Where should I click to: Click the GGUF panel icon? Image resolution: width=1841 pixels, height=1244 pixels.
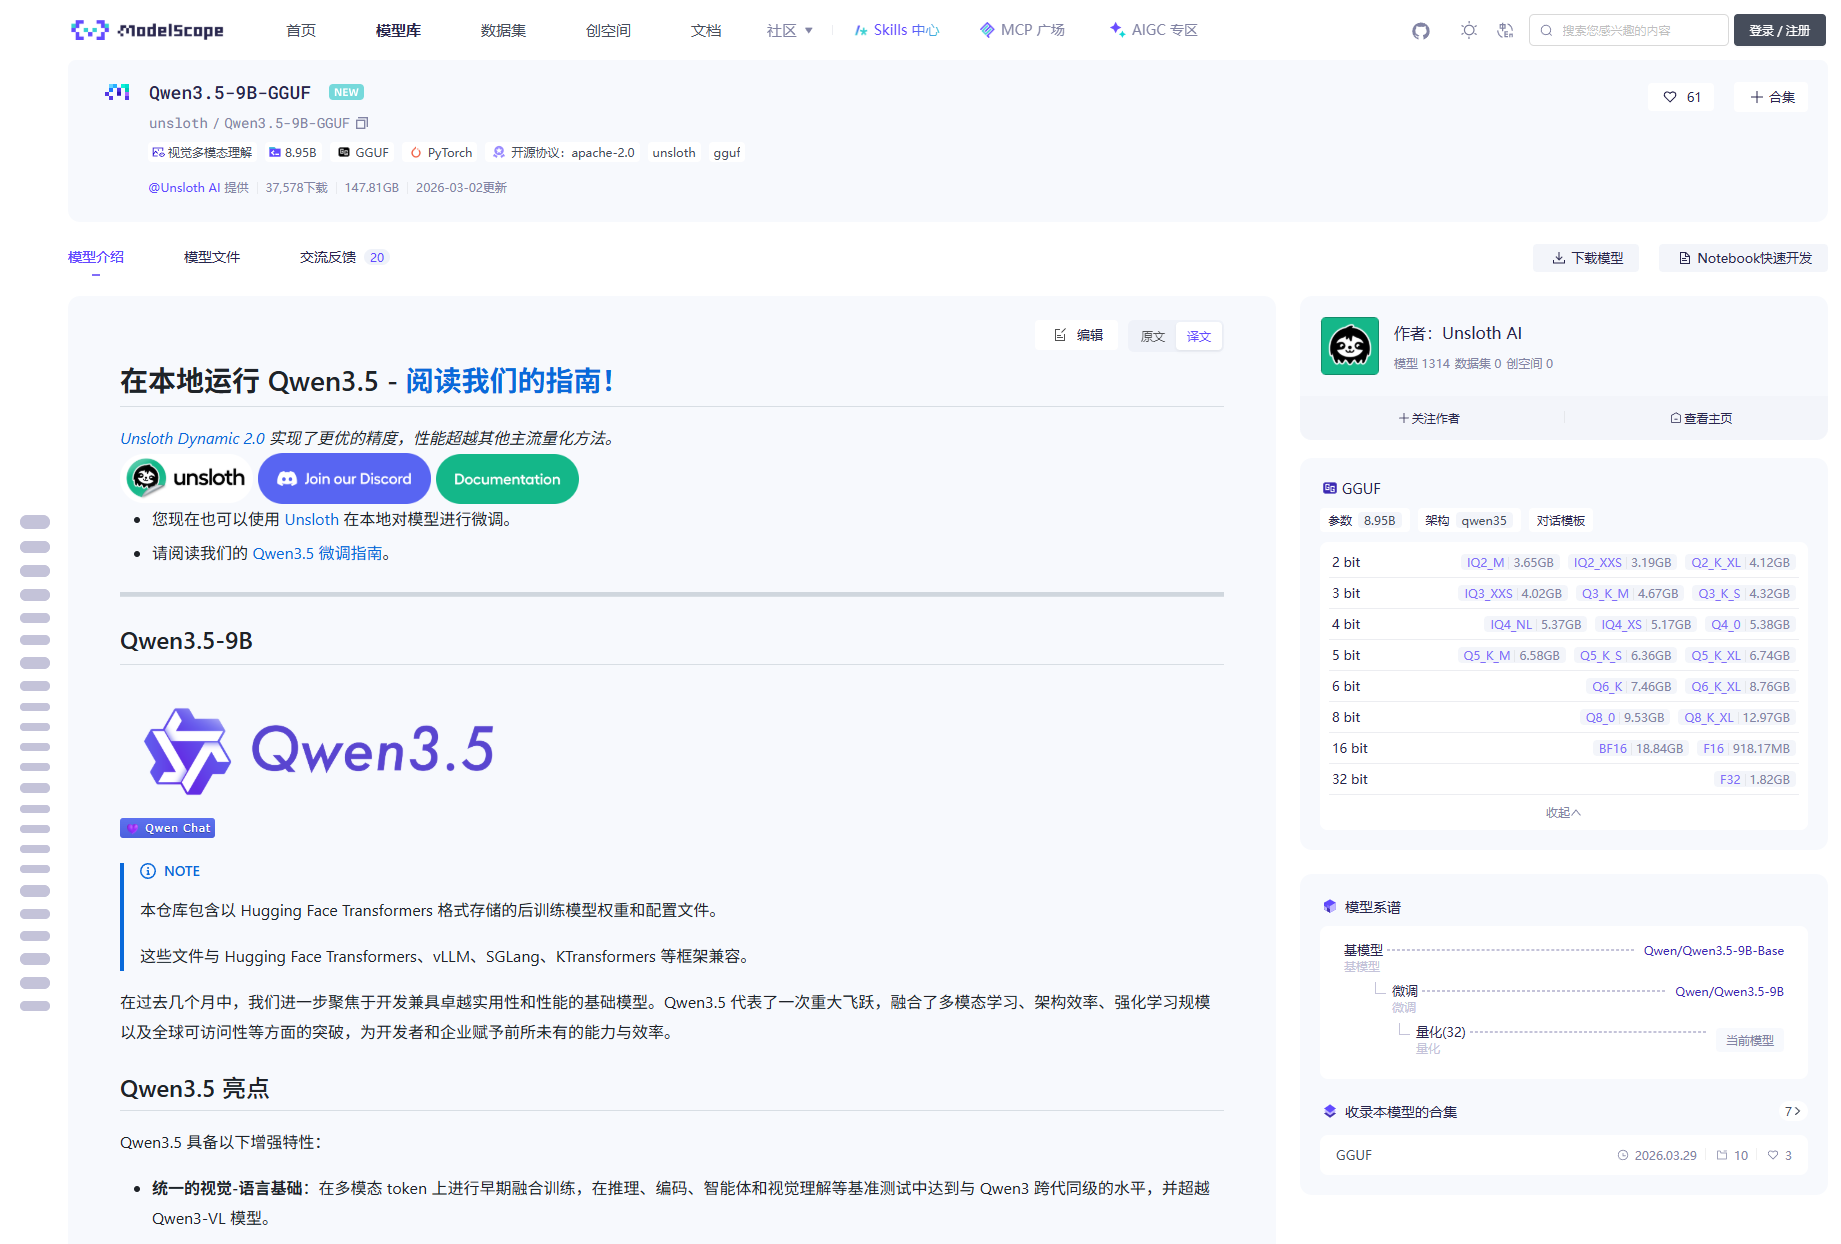tap(1330, 488)
